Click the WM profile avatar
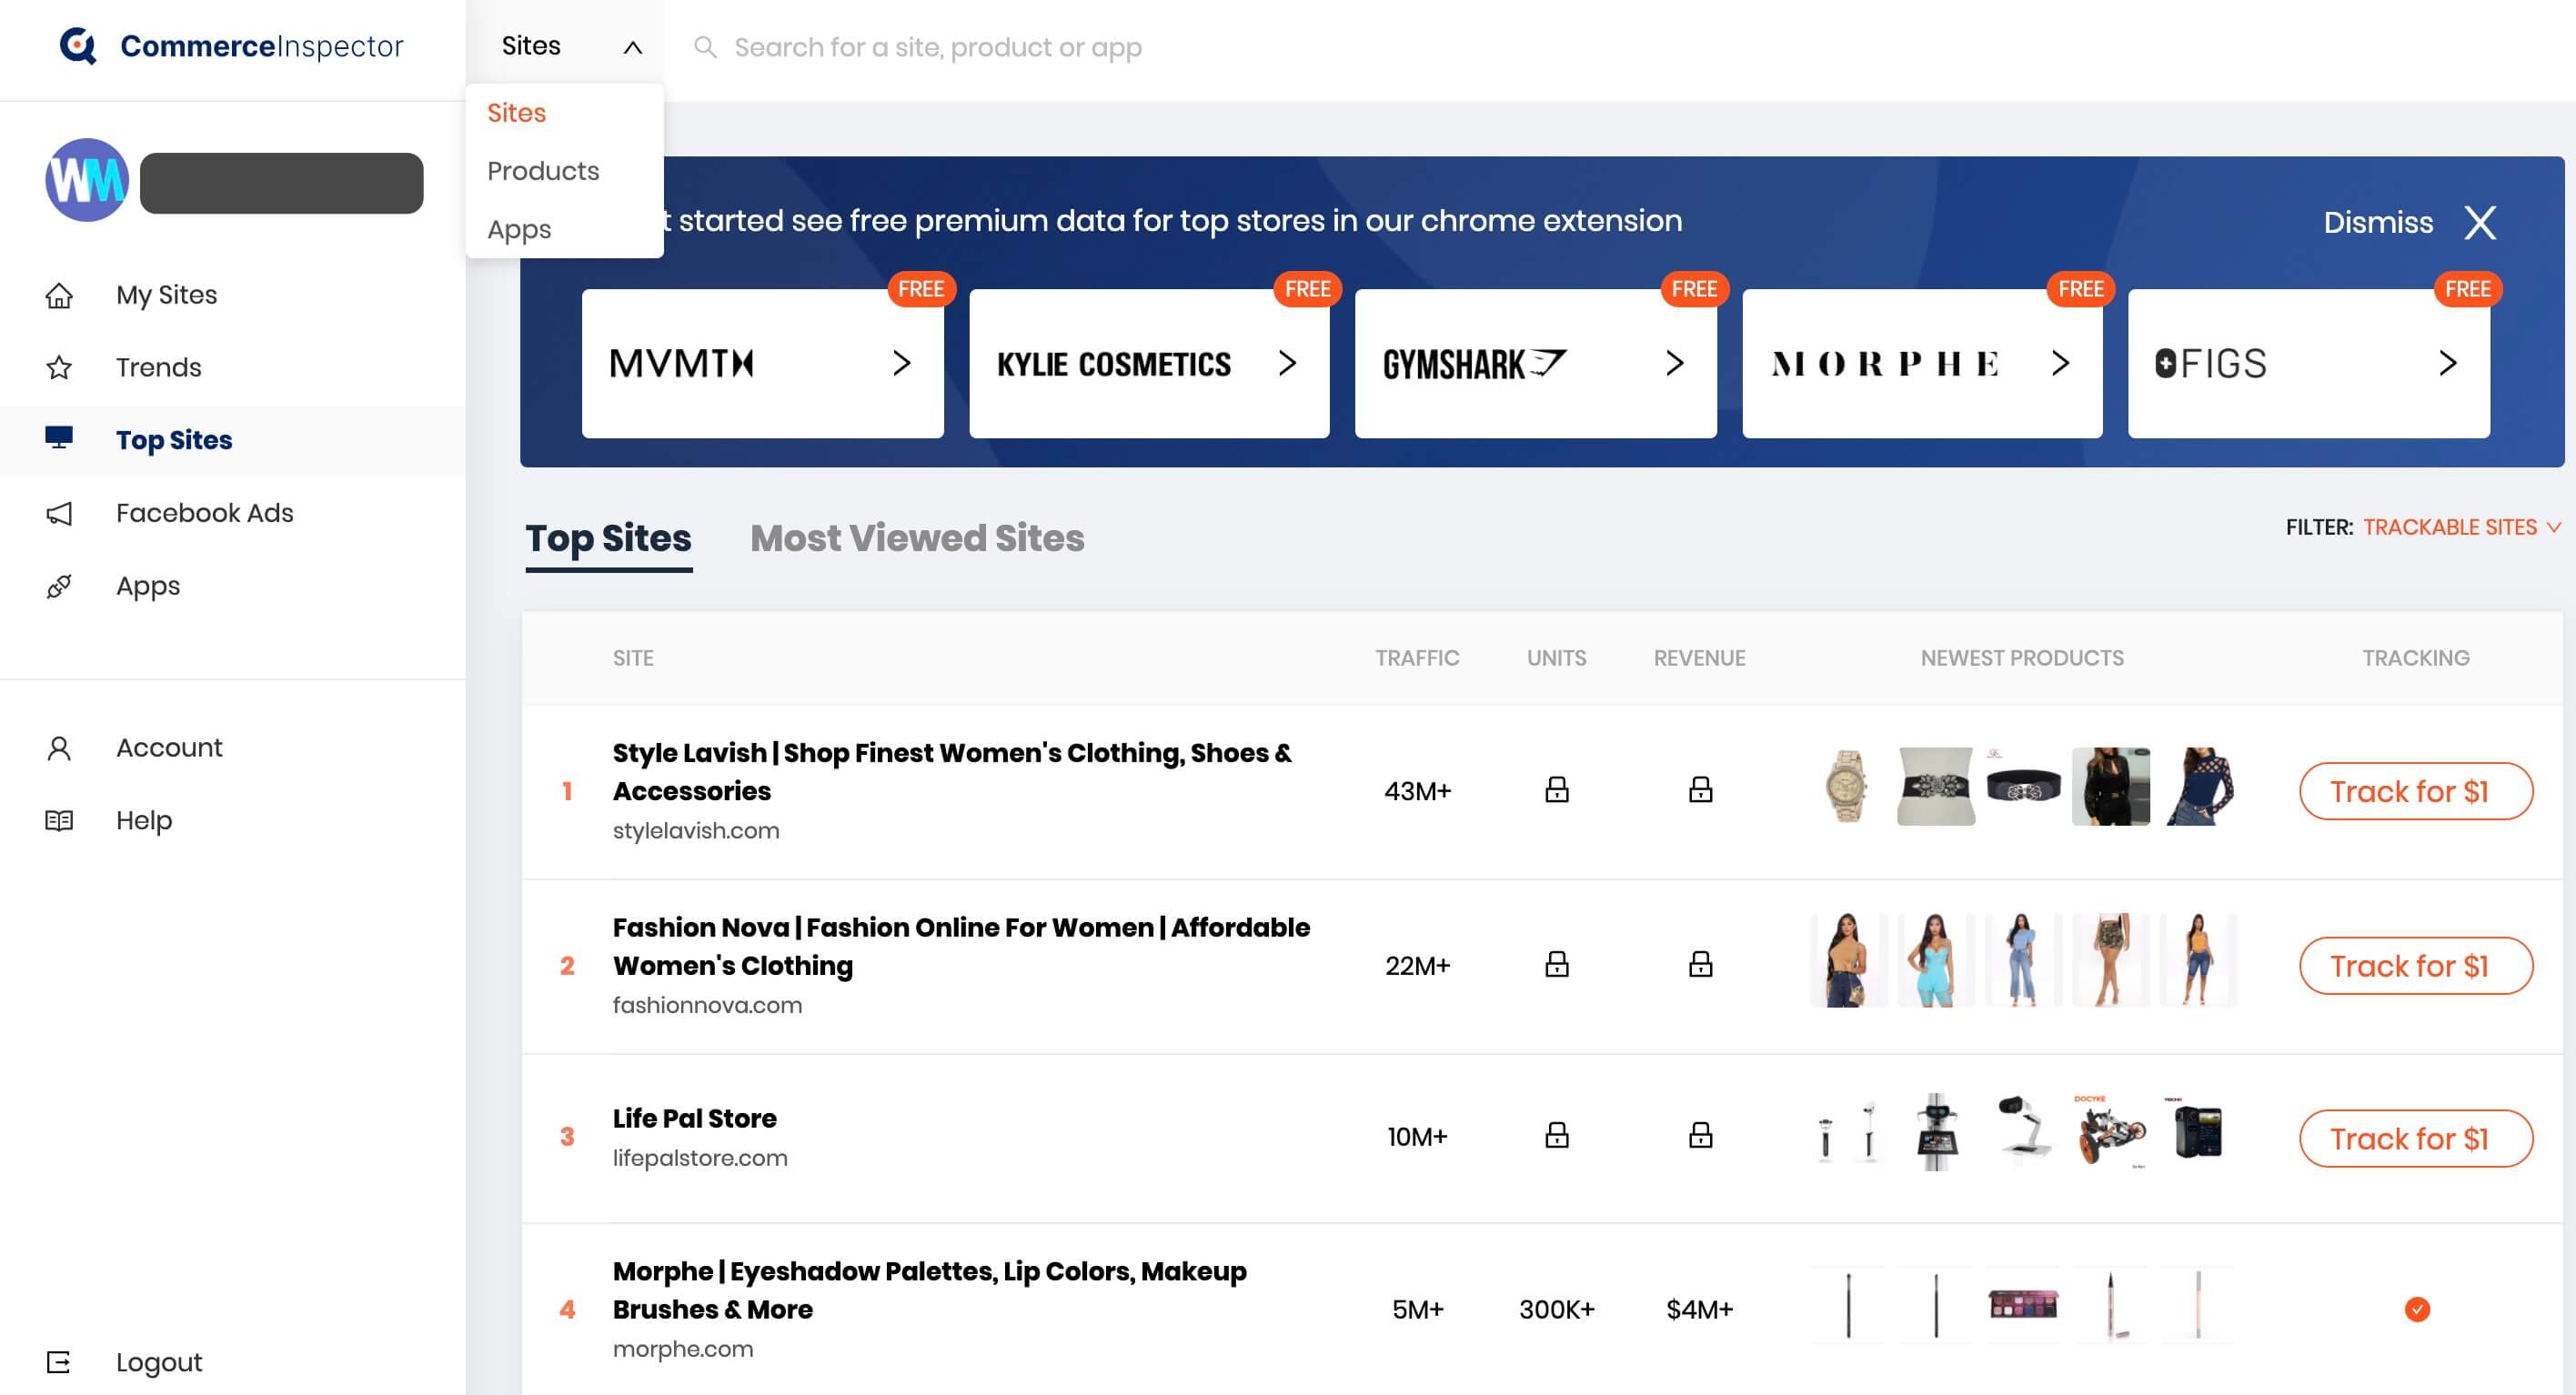Screen dimensions: 2576x1395 click(87, 180)
